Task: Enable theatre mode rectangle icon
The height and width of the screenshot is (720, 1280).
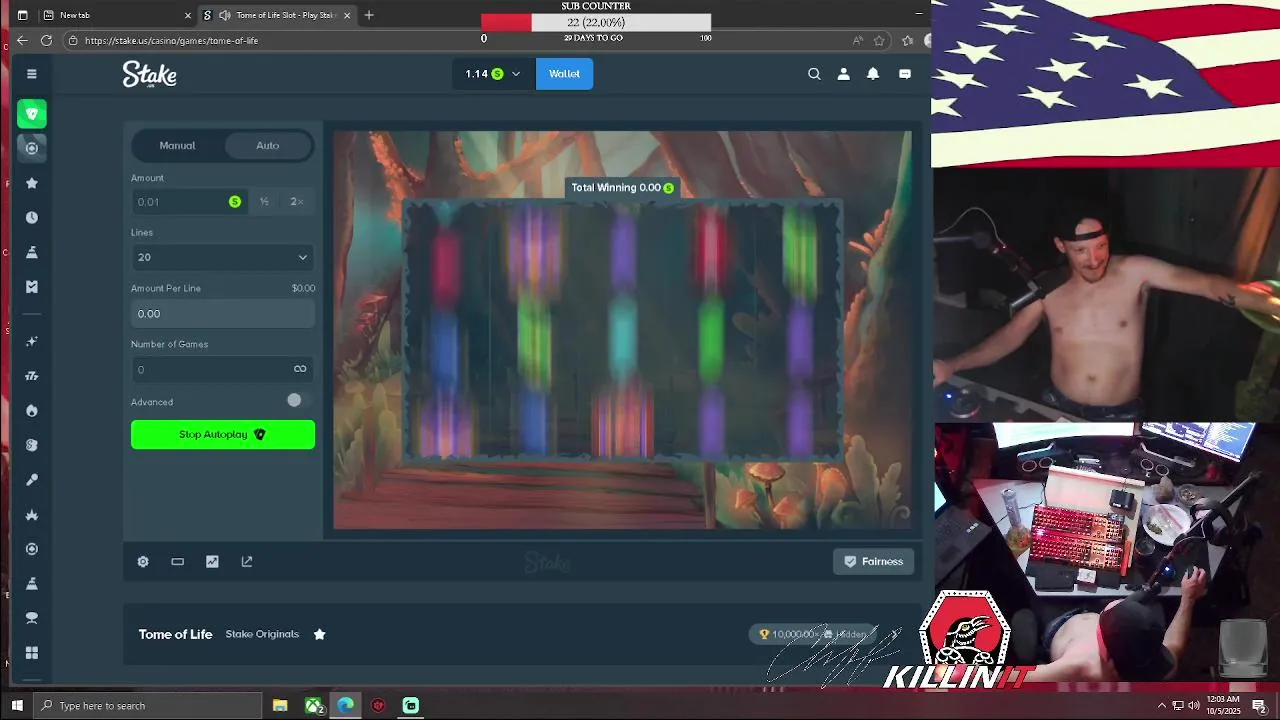Action: (x=178, y=562)
